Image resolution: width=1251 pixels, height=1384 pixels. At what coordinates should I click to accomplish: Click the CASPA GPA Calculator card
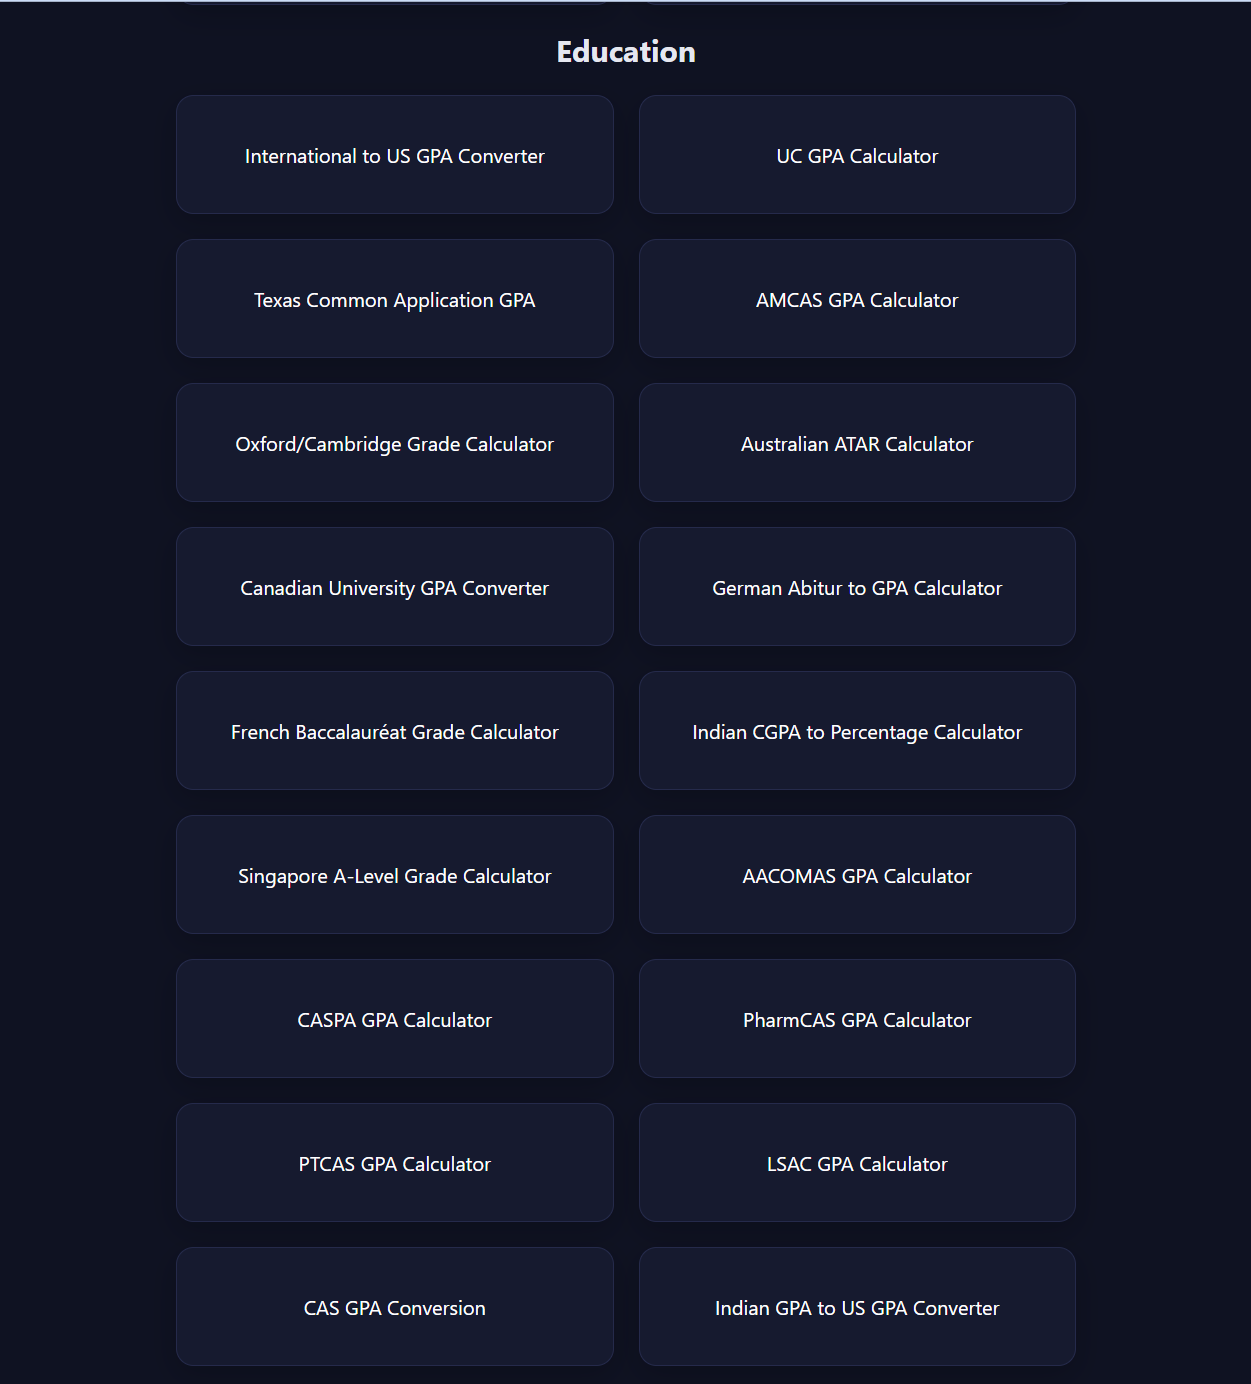click(394, 1020)
